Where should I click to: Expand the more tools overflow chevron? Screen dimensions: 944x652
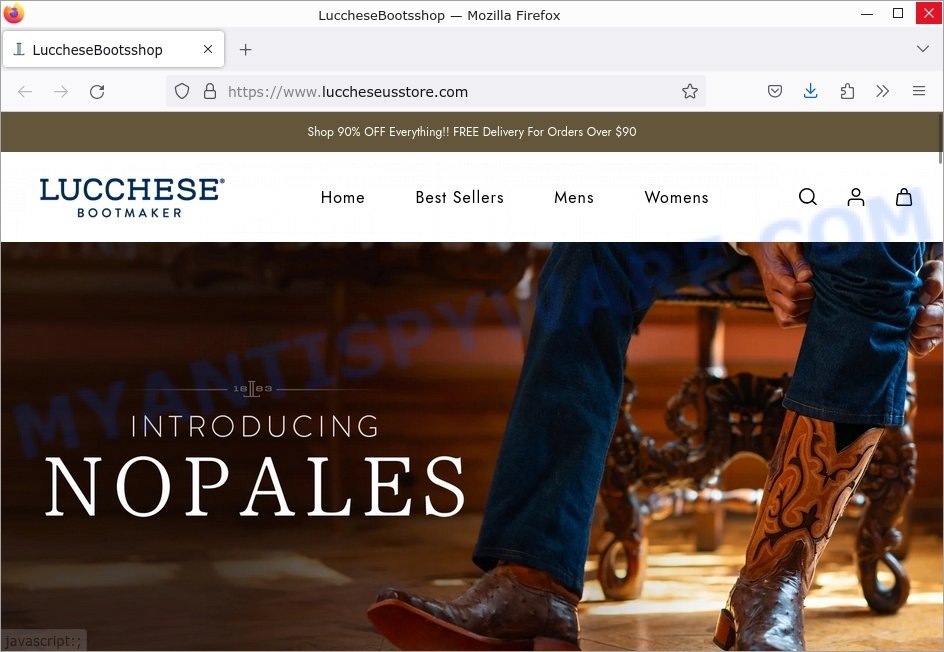(883, 92)
